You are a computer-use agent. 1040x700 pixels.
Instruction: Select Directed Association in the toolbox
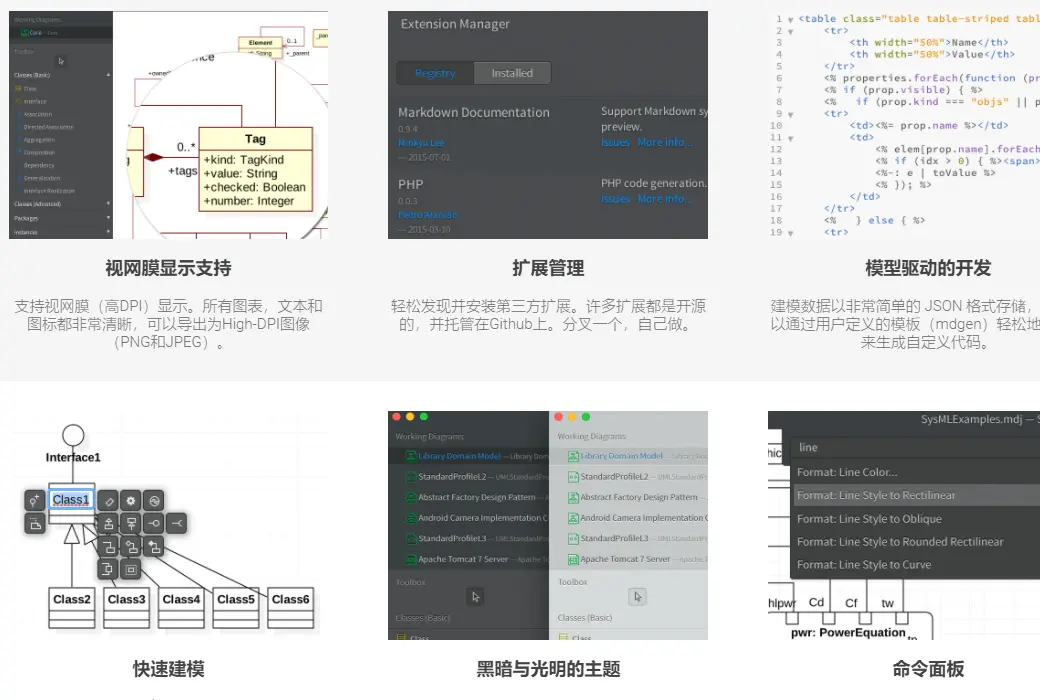[48, 127]
